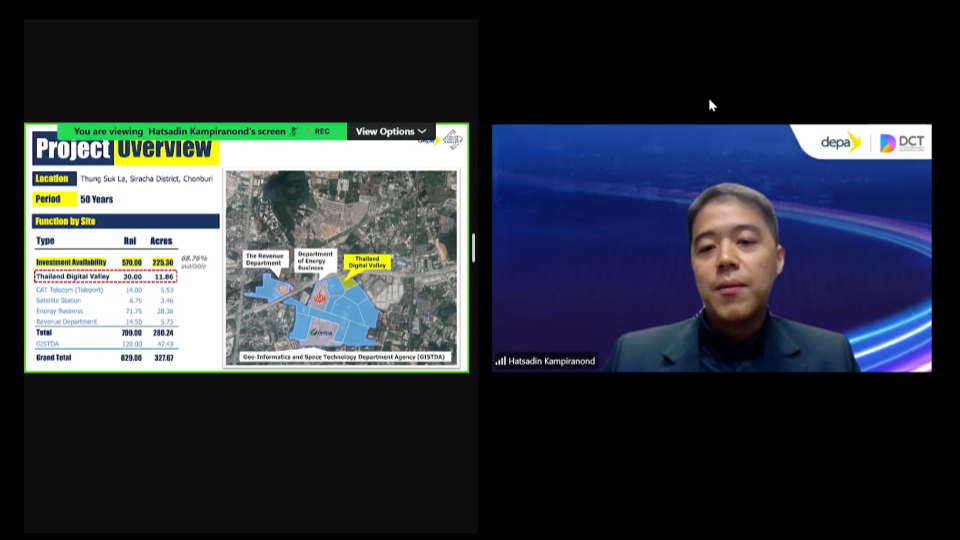Click the annotation pen icon in green banner
Viewport: 960px width, 540px height.
(294, 131)
